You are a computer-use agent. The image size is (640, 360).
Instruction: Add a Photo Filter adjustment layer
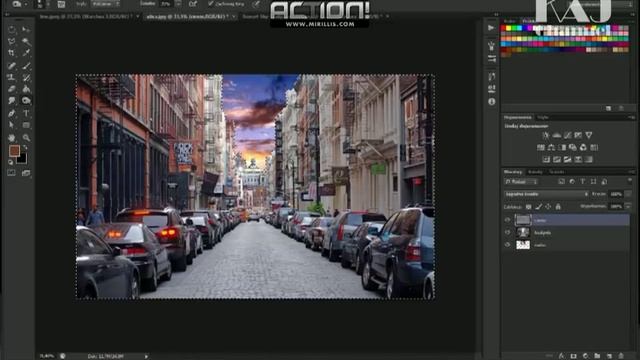tap(573, 147)
